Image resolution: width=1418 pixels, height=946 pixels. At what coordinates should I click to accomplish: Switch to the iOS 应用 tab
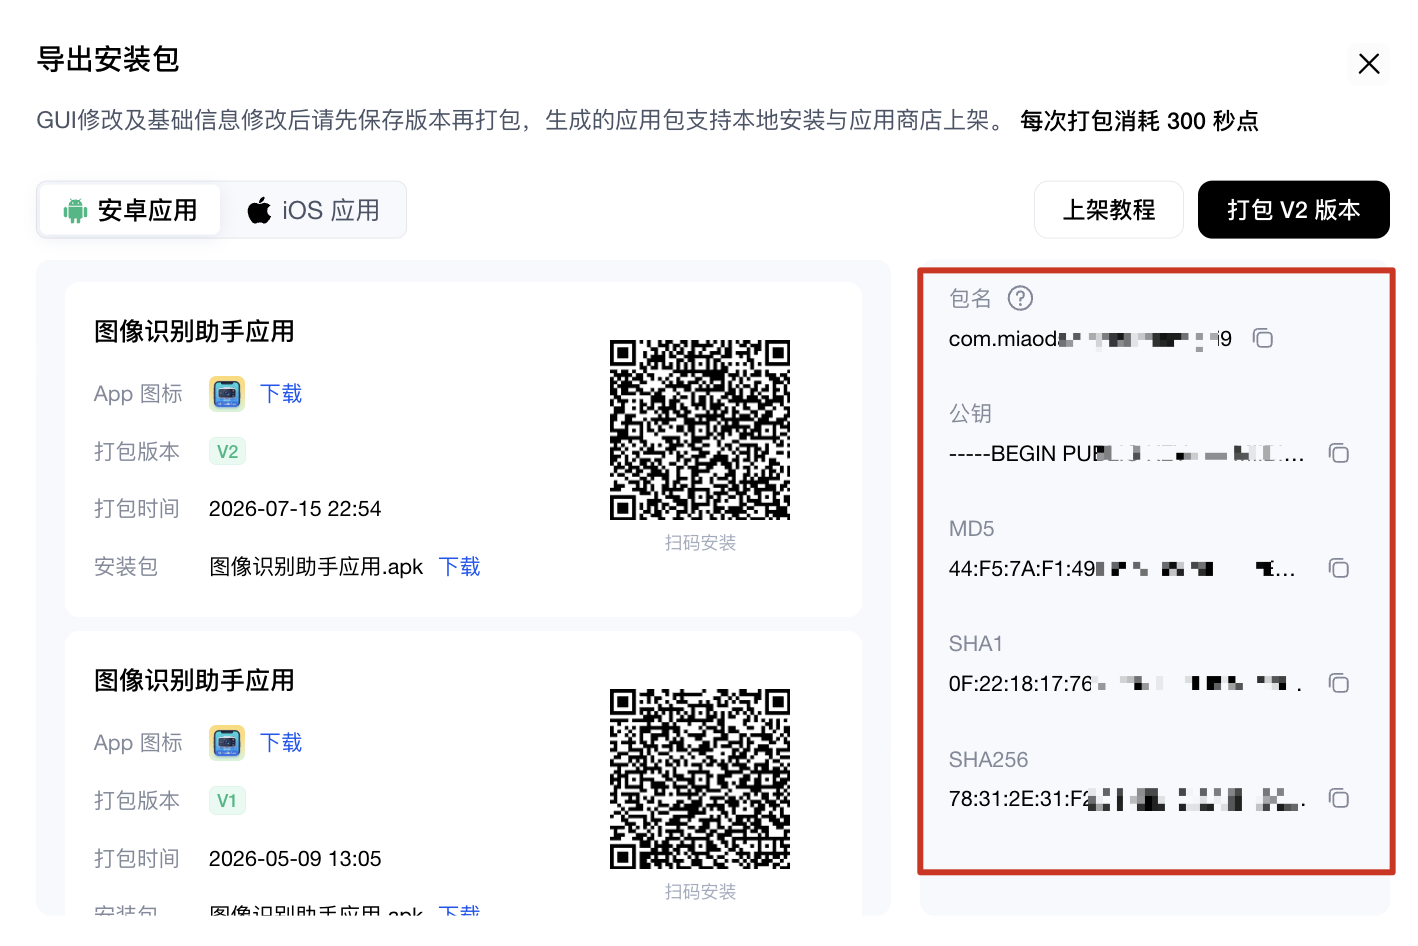(314, 210)
